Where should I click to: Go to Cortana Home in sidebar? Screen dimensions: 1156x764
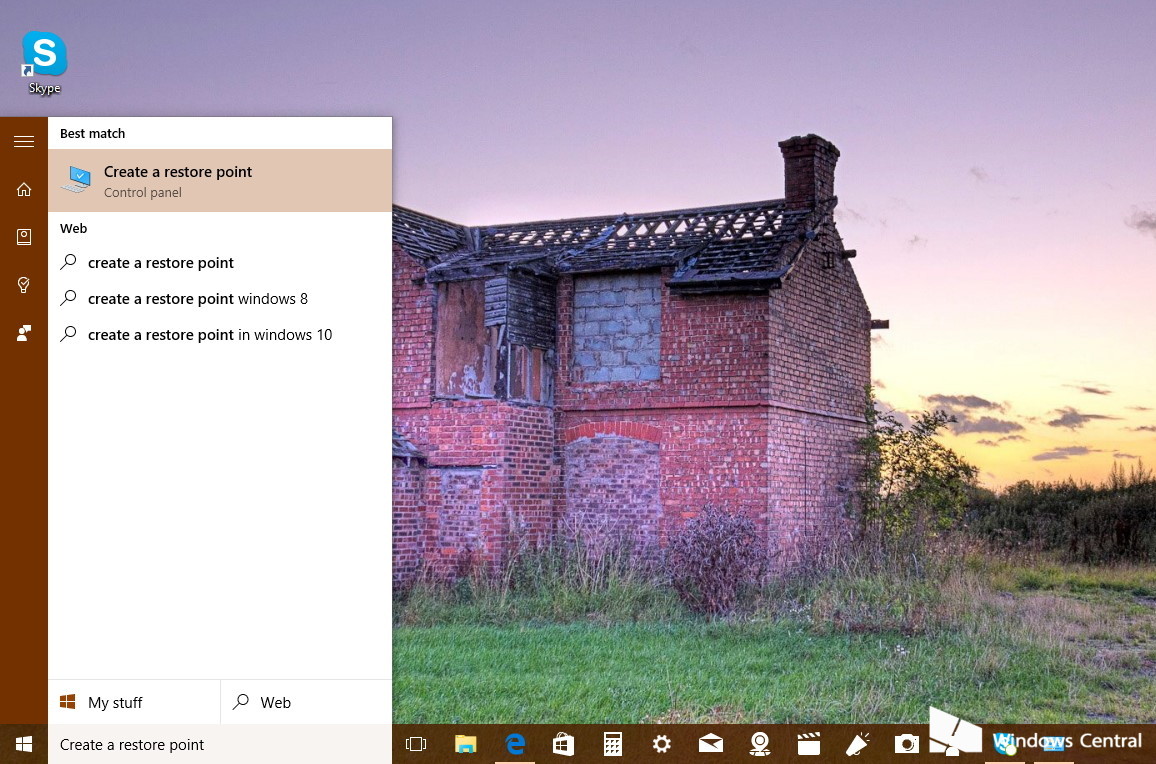pyautogui.click(x=24, y=189)
